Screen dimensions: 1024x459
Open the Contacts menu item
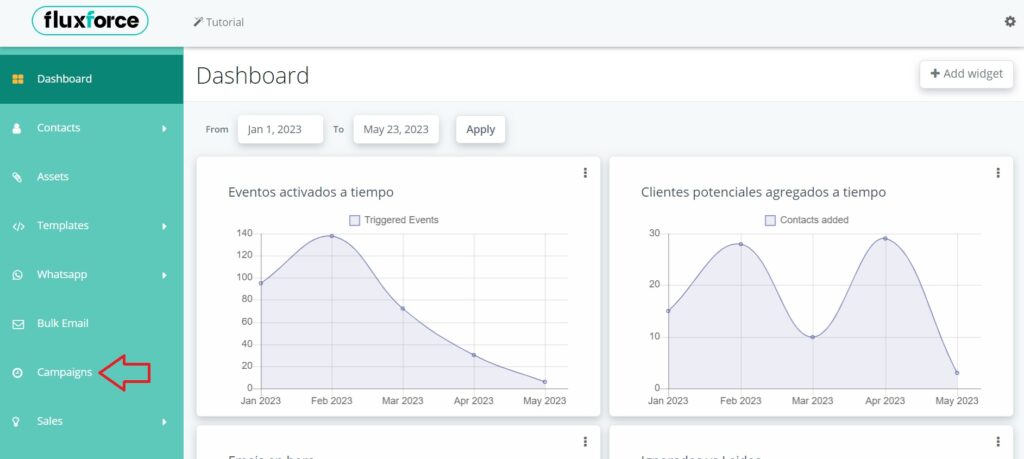pyautogui.click(x=91, y=128)
